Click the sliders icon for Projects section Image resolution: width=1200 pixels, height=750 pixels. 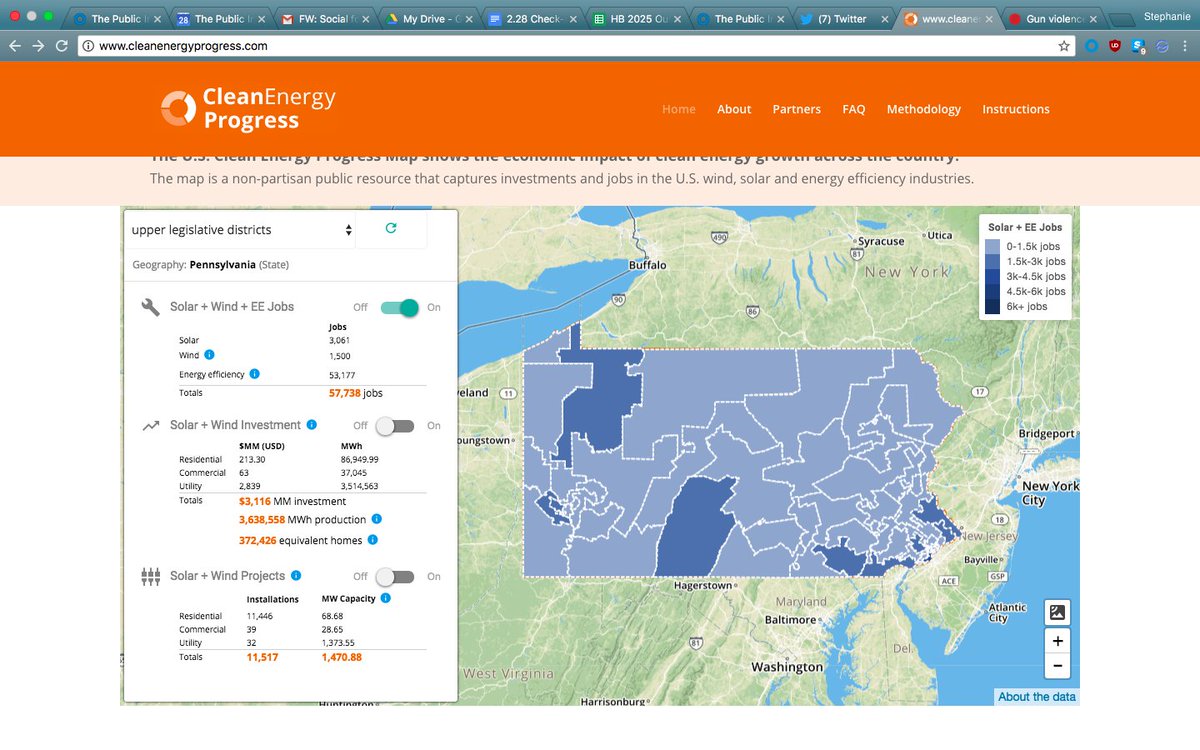point(151,576)
